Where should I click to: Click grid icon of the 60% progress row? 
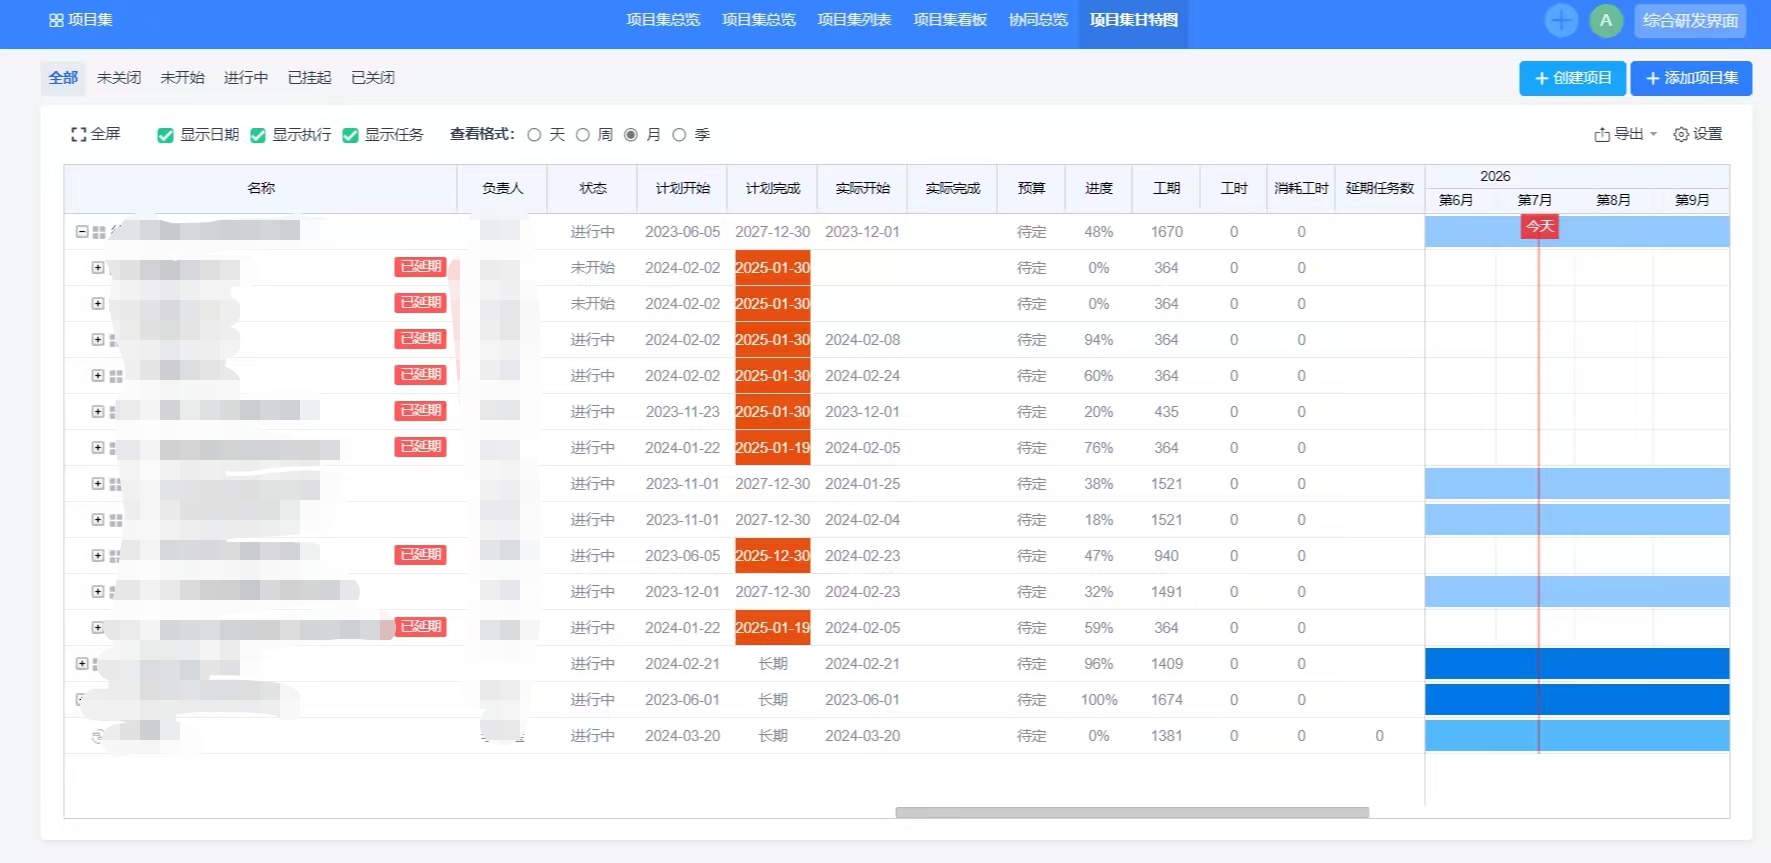[x=116, y=376]
